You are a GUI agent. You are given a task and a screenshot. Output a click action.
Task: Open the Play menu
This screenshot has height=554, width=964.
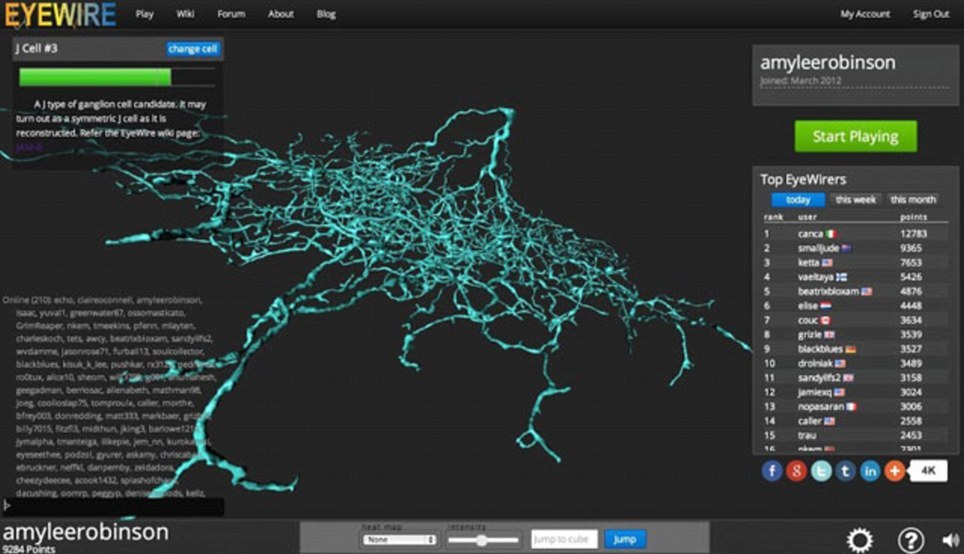[x=144, y=14]
